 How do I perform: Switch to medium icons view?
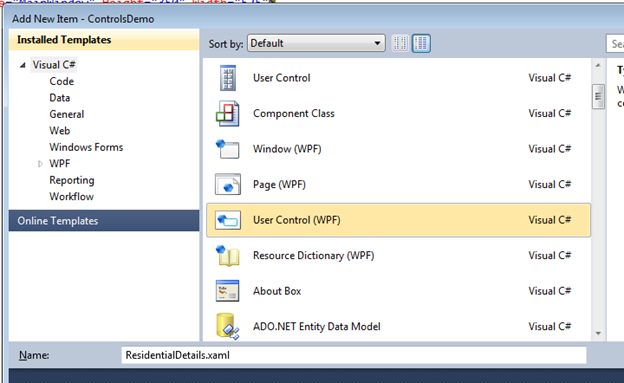[421, 43]
